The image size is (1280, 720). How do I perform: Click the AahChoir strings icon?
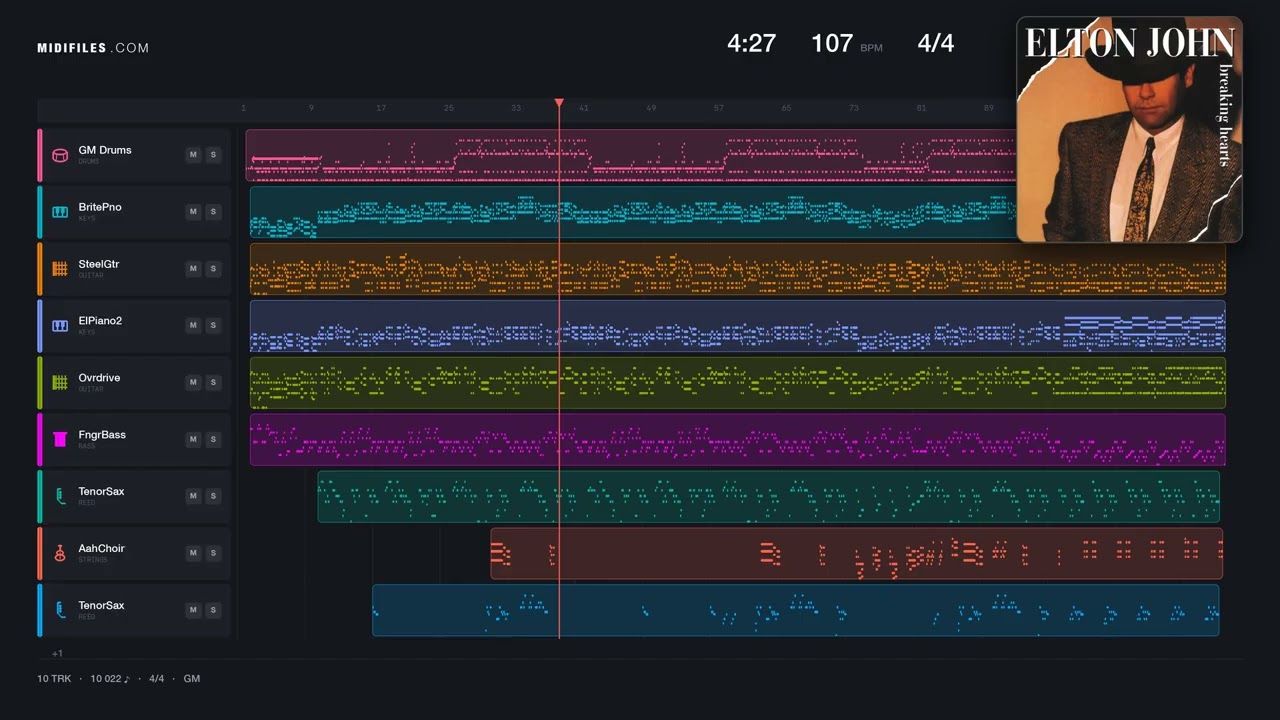pyautogui.click(x=60, y=554)
